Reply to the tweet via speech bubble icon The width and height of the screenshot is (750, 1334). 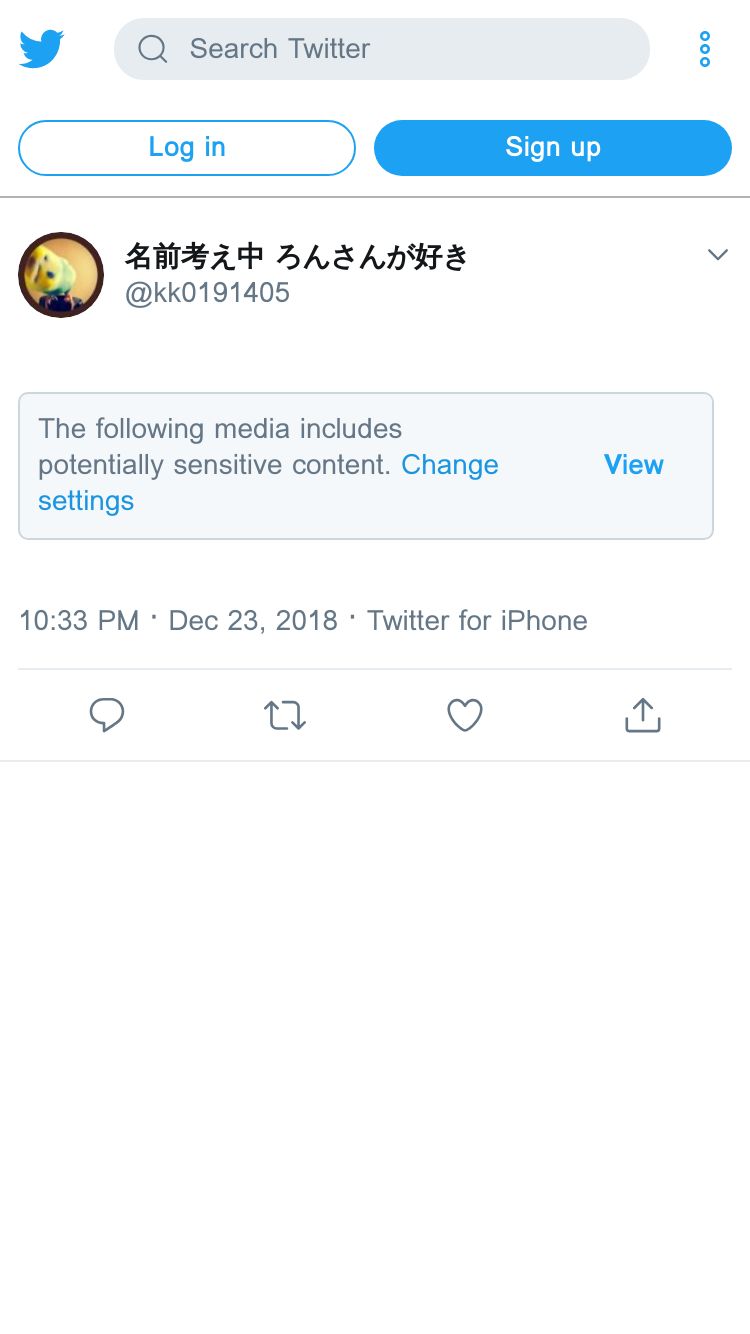(x=107, y=715)
